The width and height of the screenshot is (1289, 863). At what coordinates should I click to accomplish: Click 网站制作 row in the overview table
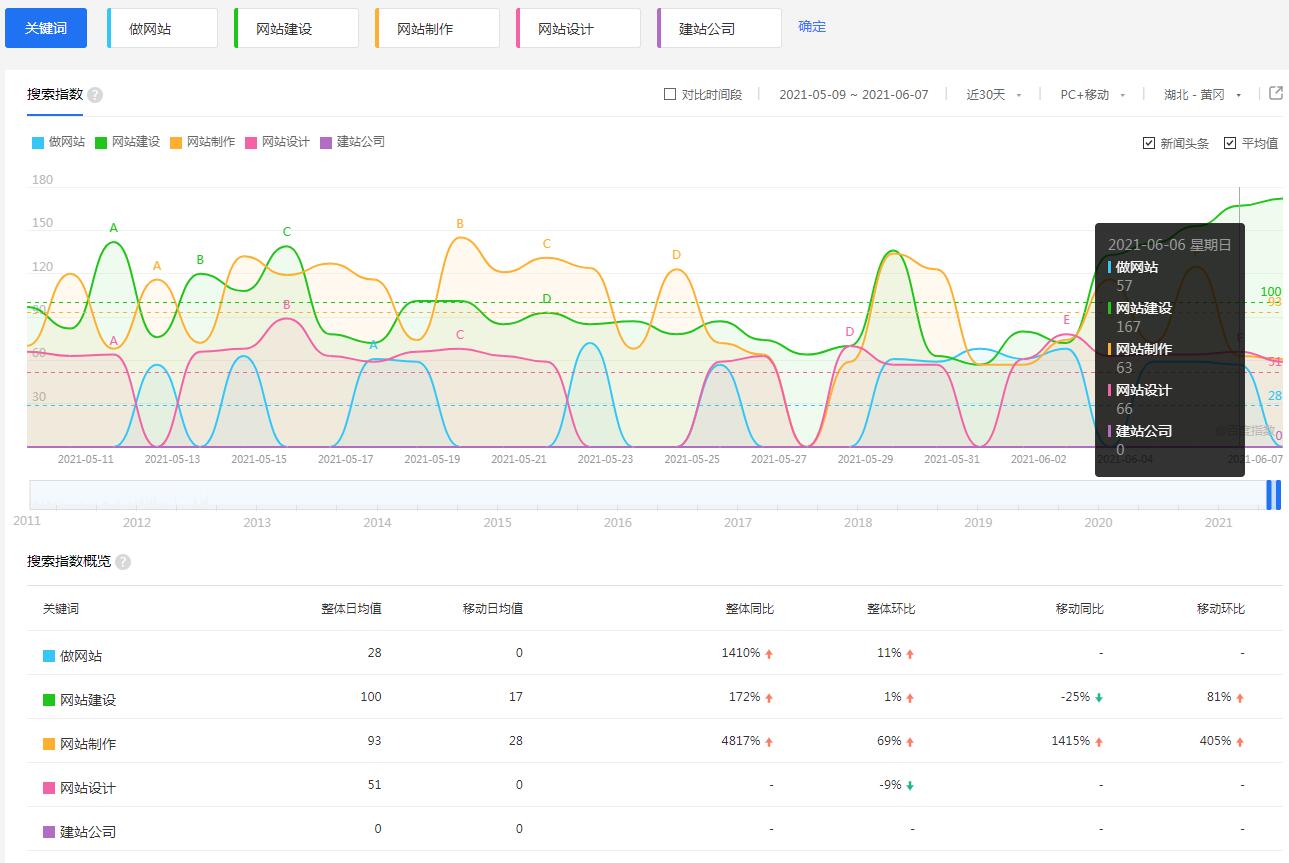click(655, 741)
